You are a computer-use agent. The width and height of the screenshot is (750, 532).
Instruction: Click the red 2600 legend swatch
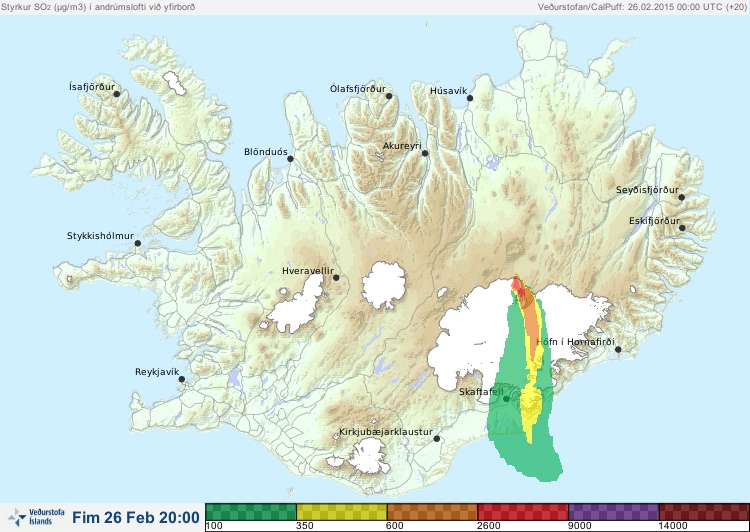523,512
